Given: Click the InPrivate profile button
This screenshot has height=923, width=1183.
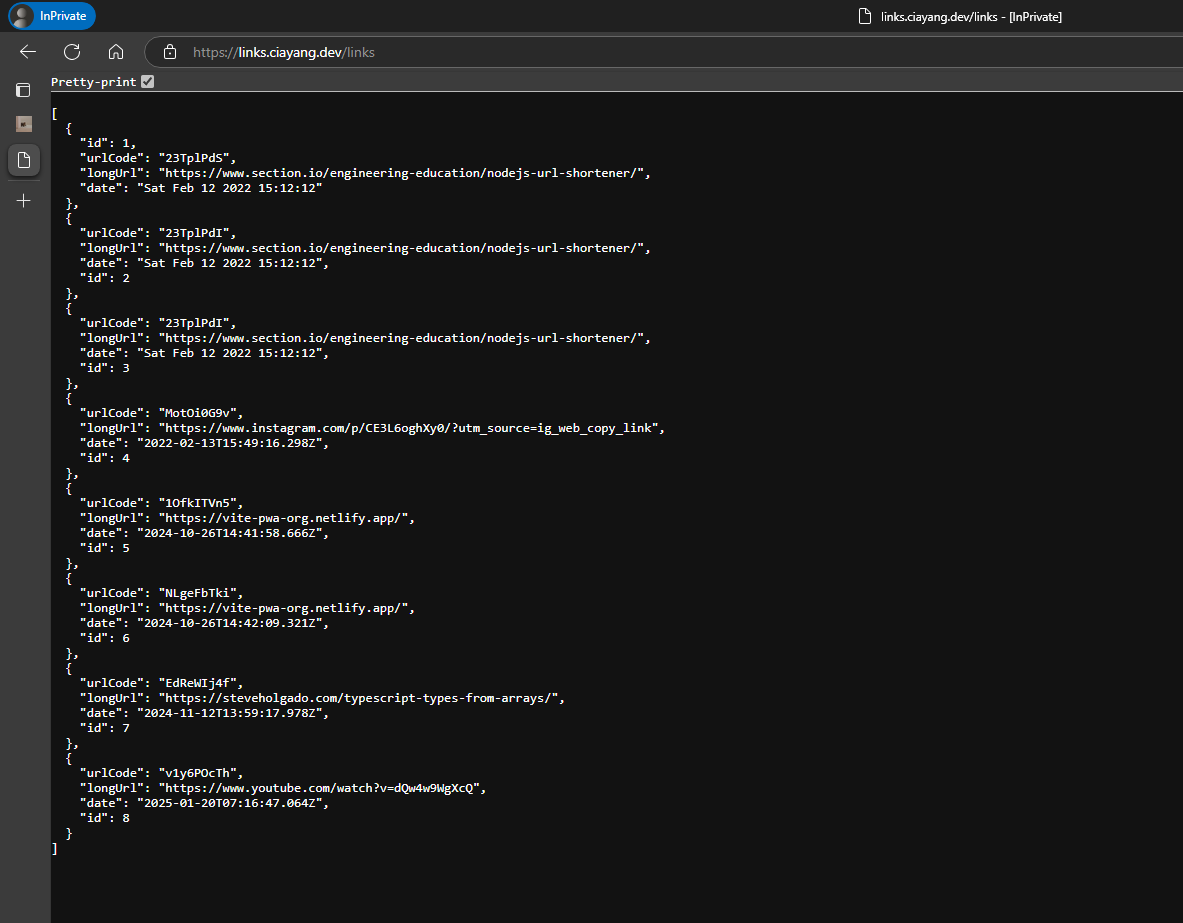Looking at the screenshot, I should tap(52, 16).
